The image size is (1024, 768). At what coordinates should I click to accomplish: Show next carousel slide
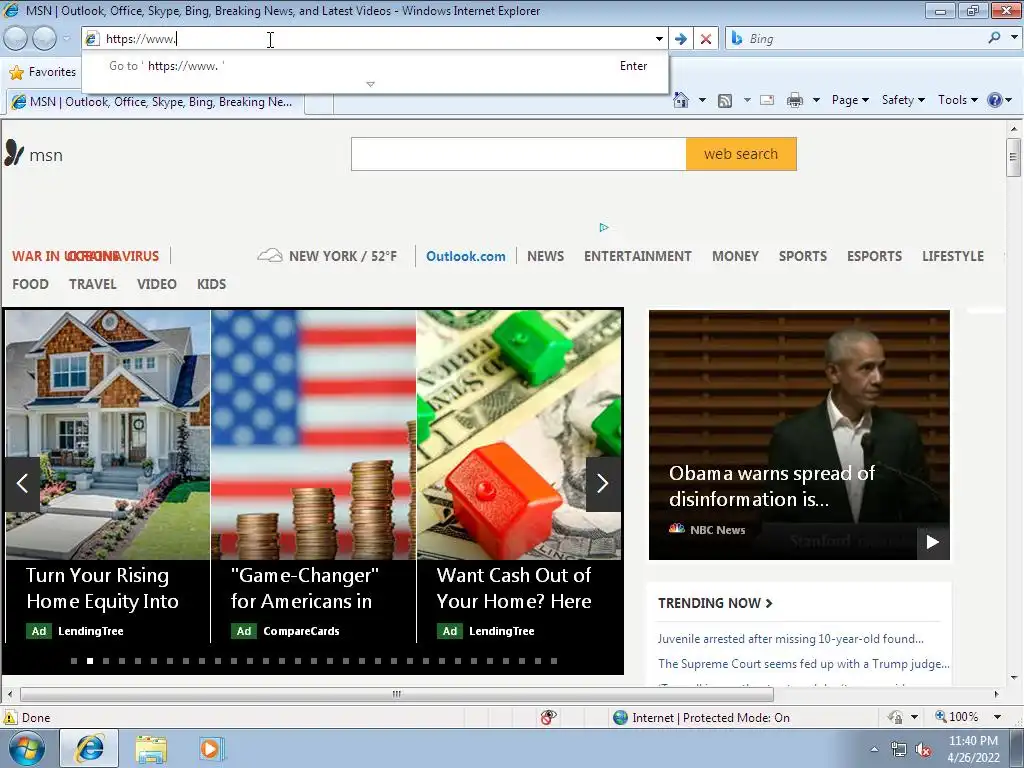click(603, 483)
